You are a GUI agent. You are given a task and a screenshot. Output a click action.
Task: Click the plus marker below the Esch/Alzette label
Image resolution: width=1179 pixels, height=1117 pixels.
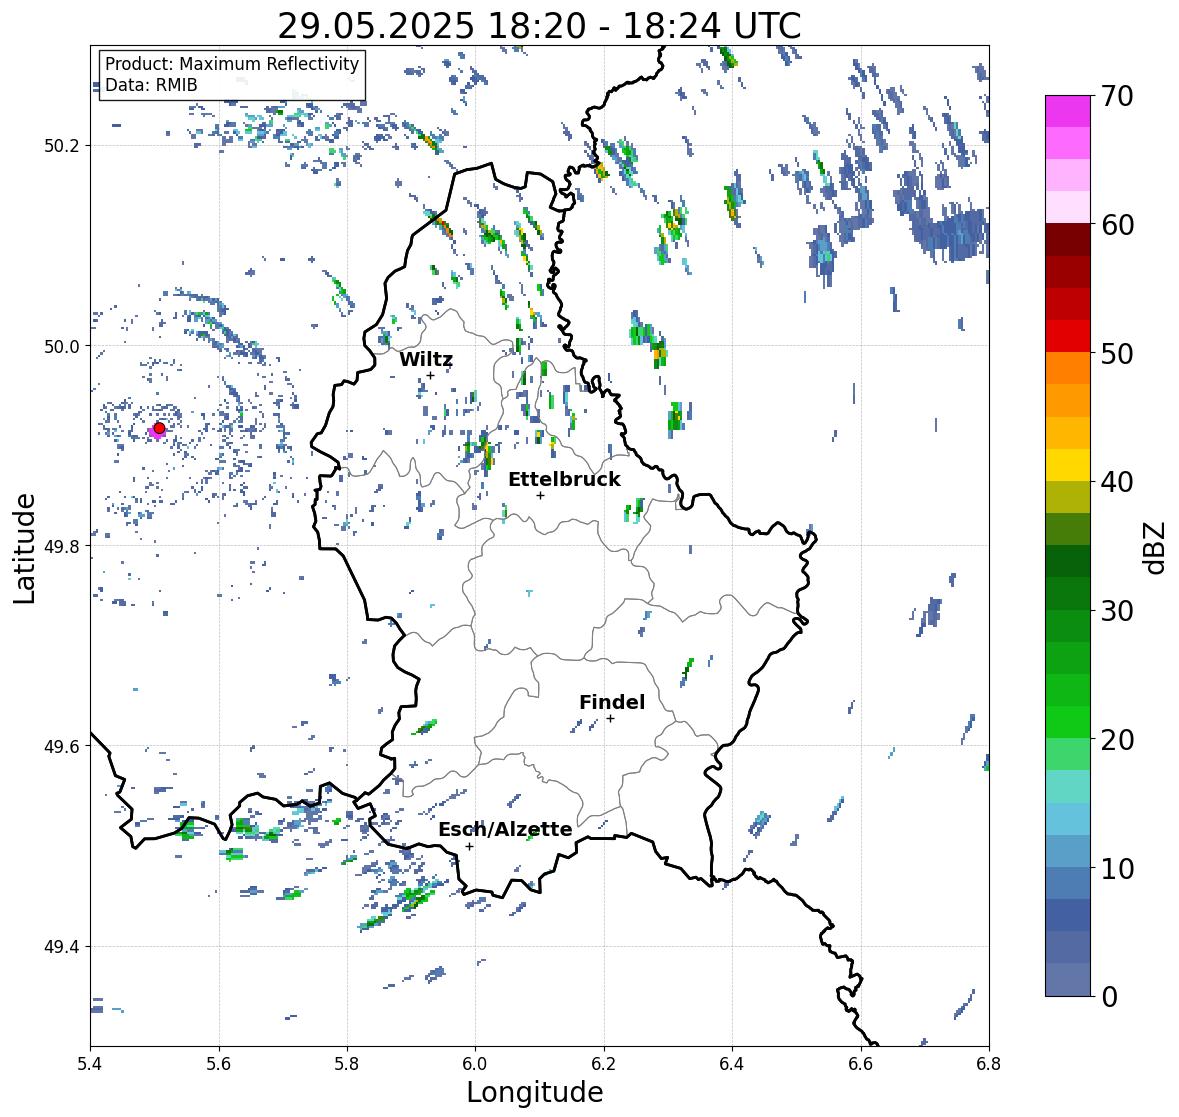point(469,846)
